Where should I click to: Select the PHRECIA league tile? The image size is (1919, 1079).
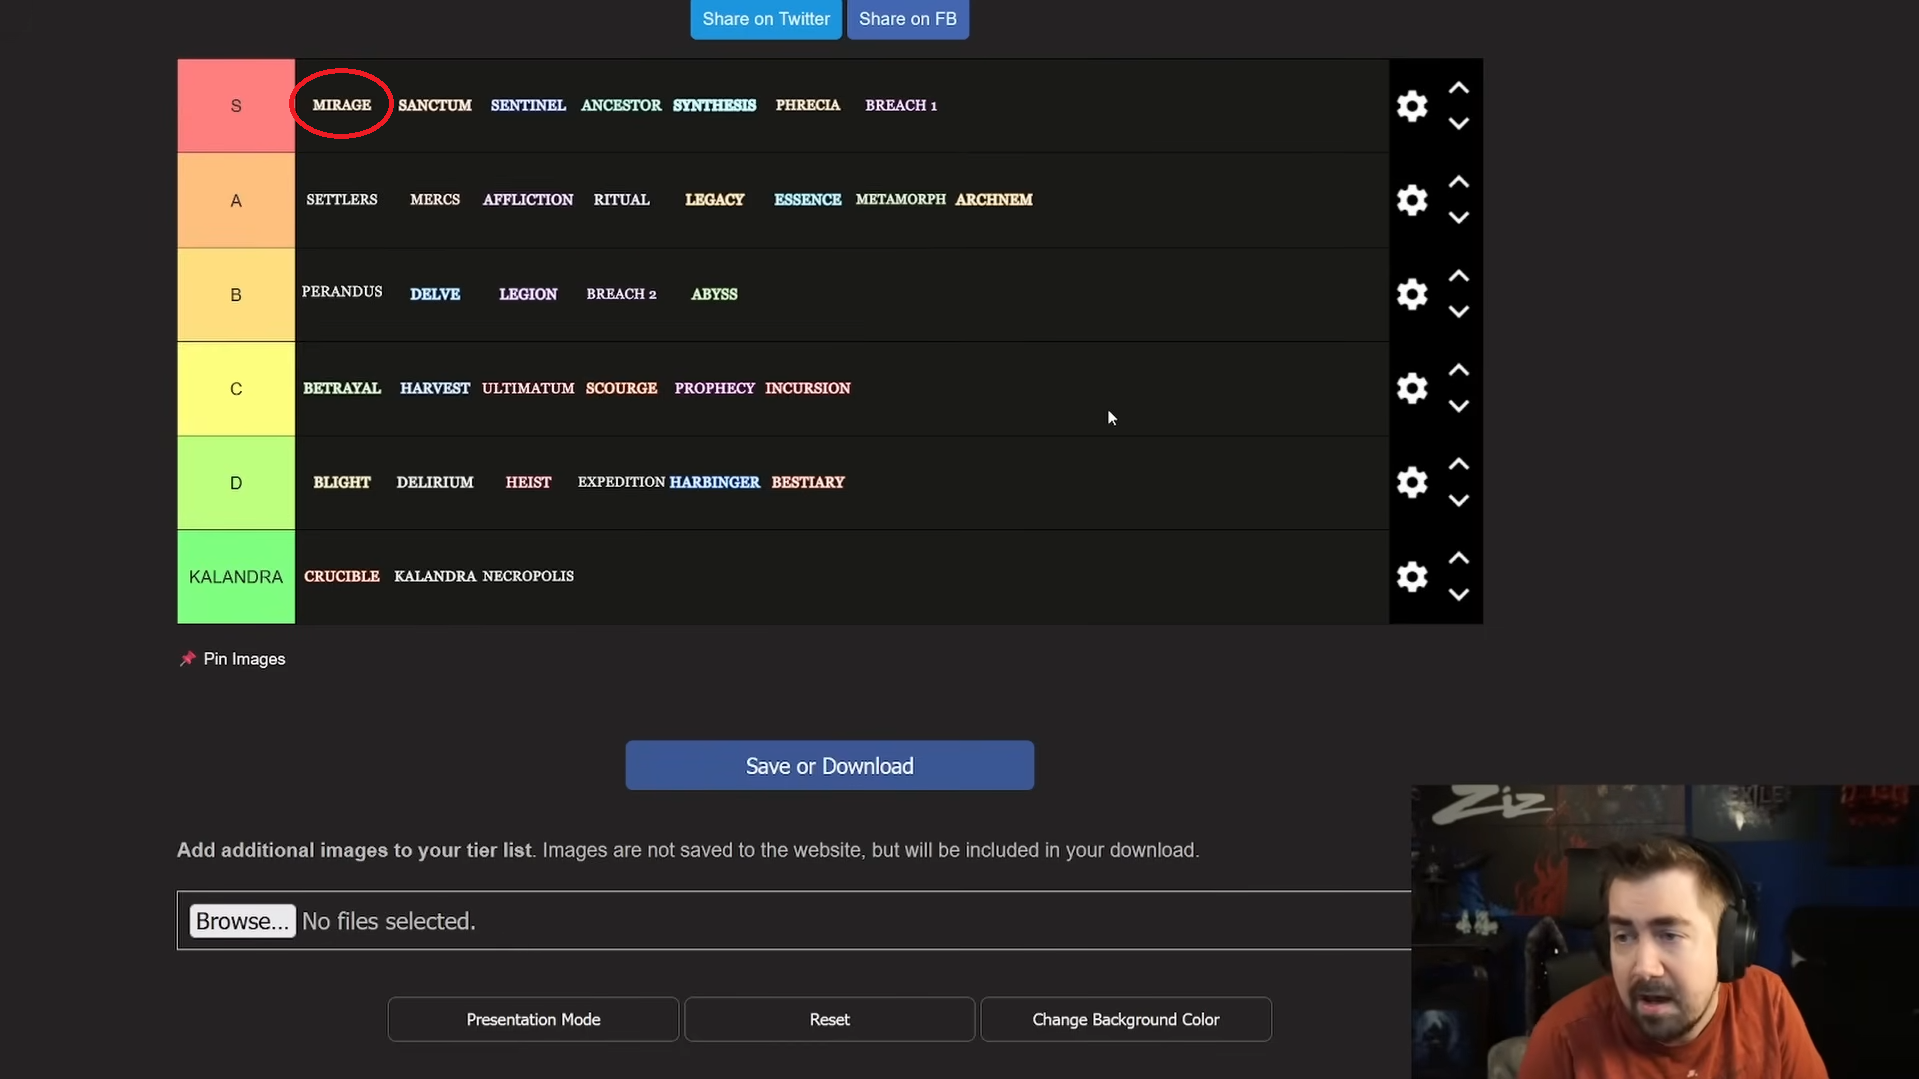[x=808, y=105]
